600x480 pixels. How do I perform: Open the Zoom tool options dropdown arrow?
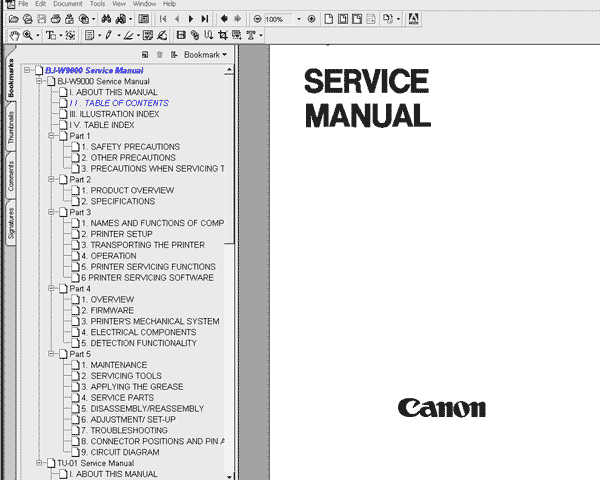coord(38,36)
